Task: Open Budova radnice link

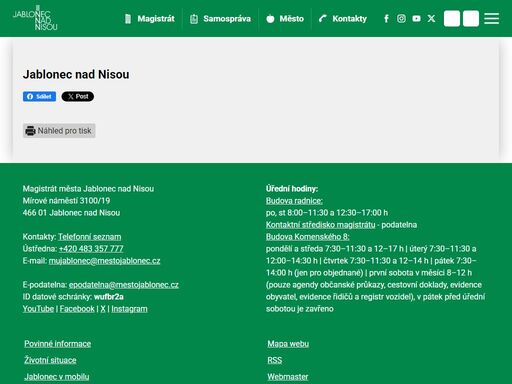Action: [x=294, y=201]
